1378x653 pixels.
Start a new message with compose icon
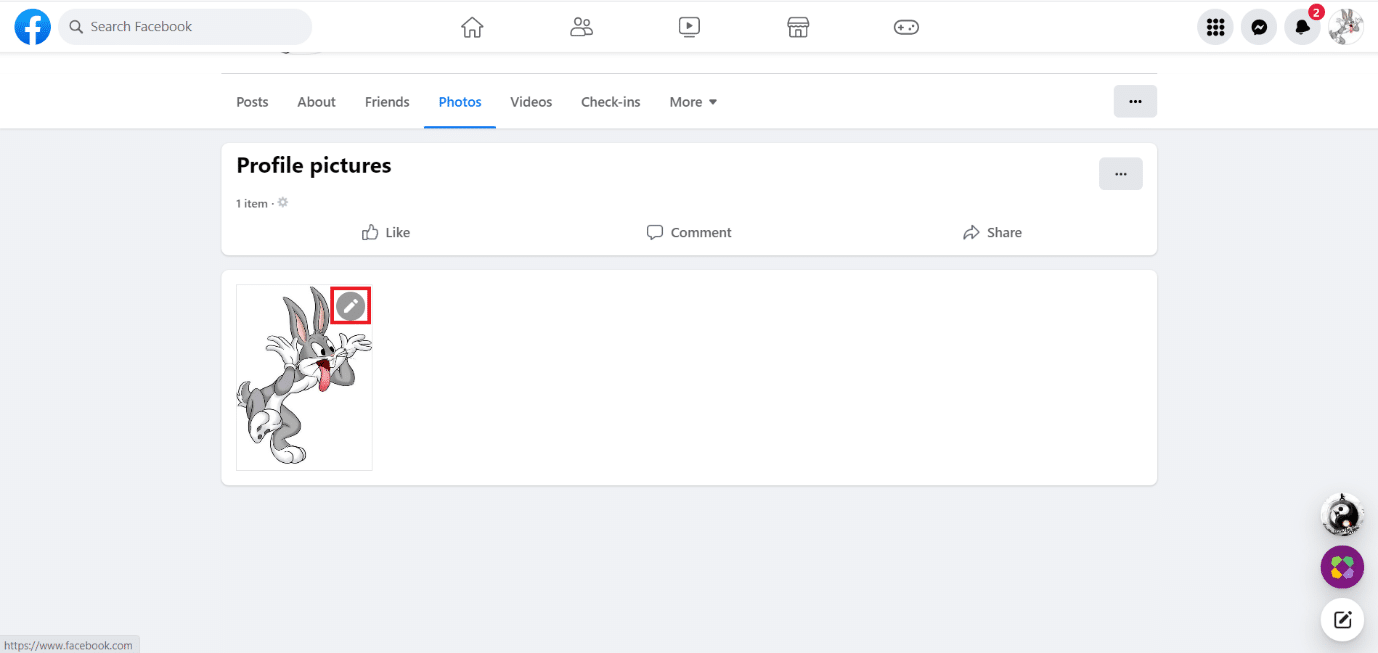pos(1342,619)
